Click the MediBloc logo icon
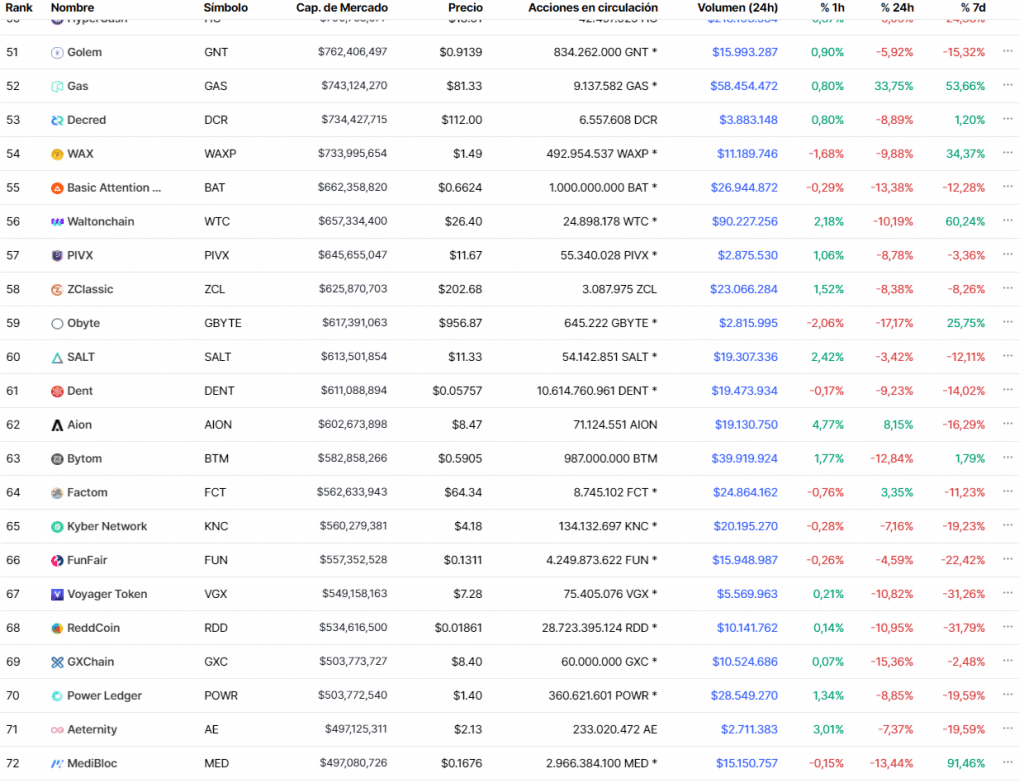Image resolution: width=1024 pixels, height=783 pixels. (57, 764)
